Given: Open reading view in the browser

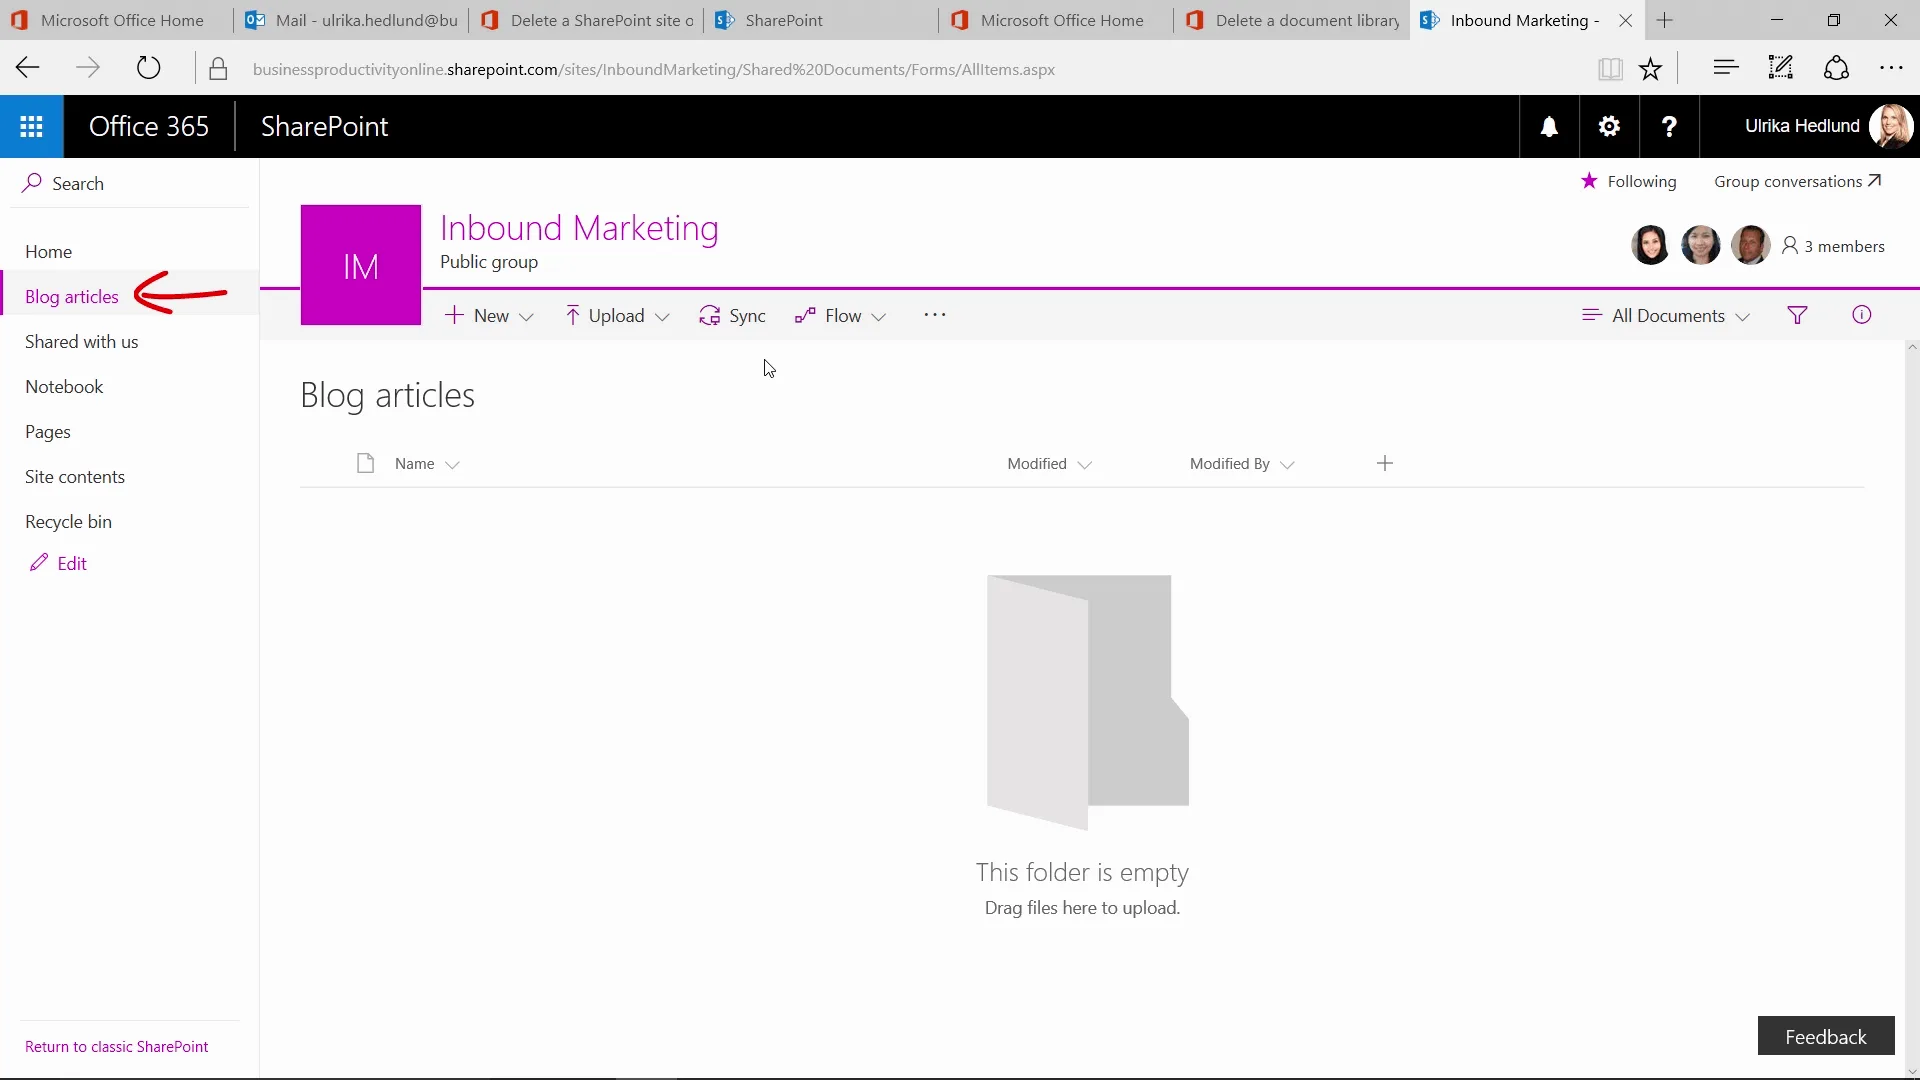Looking at the screenshot, I should [1610, 69].
